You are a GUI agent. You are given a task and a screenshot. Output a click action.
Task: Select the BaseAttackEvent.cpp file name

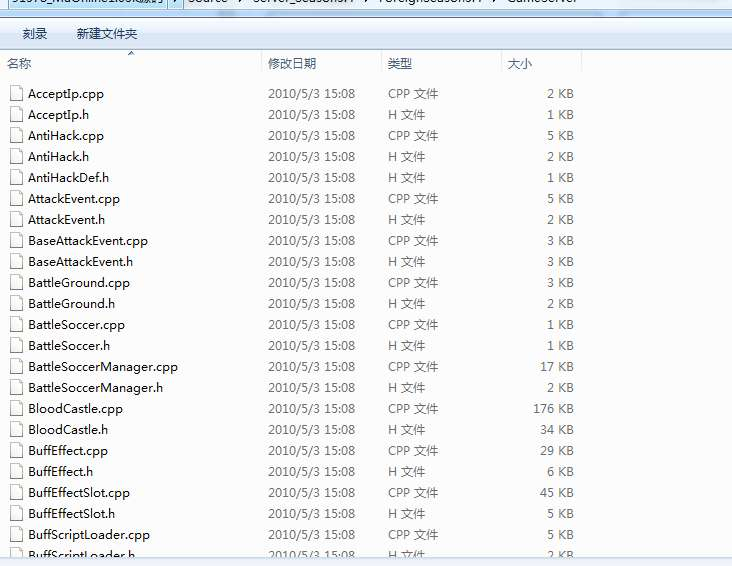coord(88,240)
